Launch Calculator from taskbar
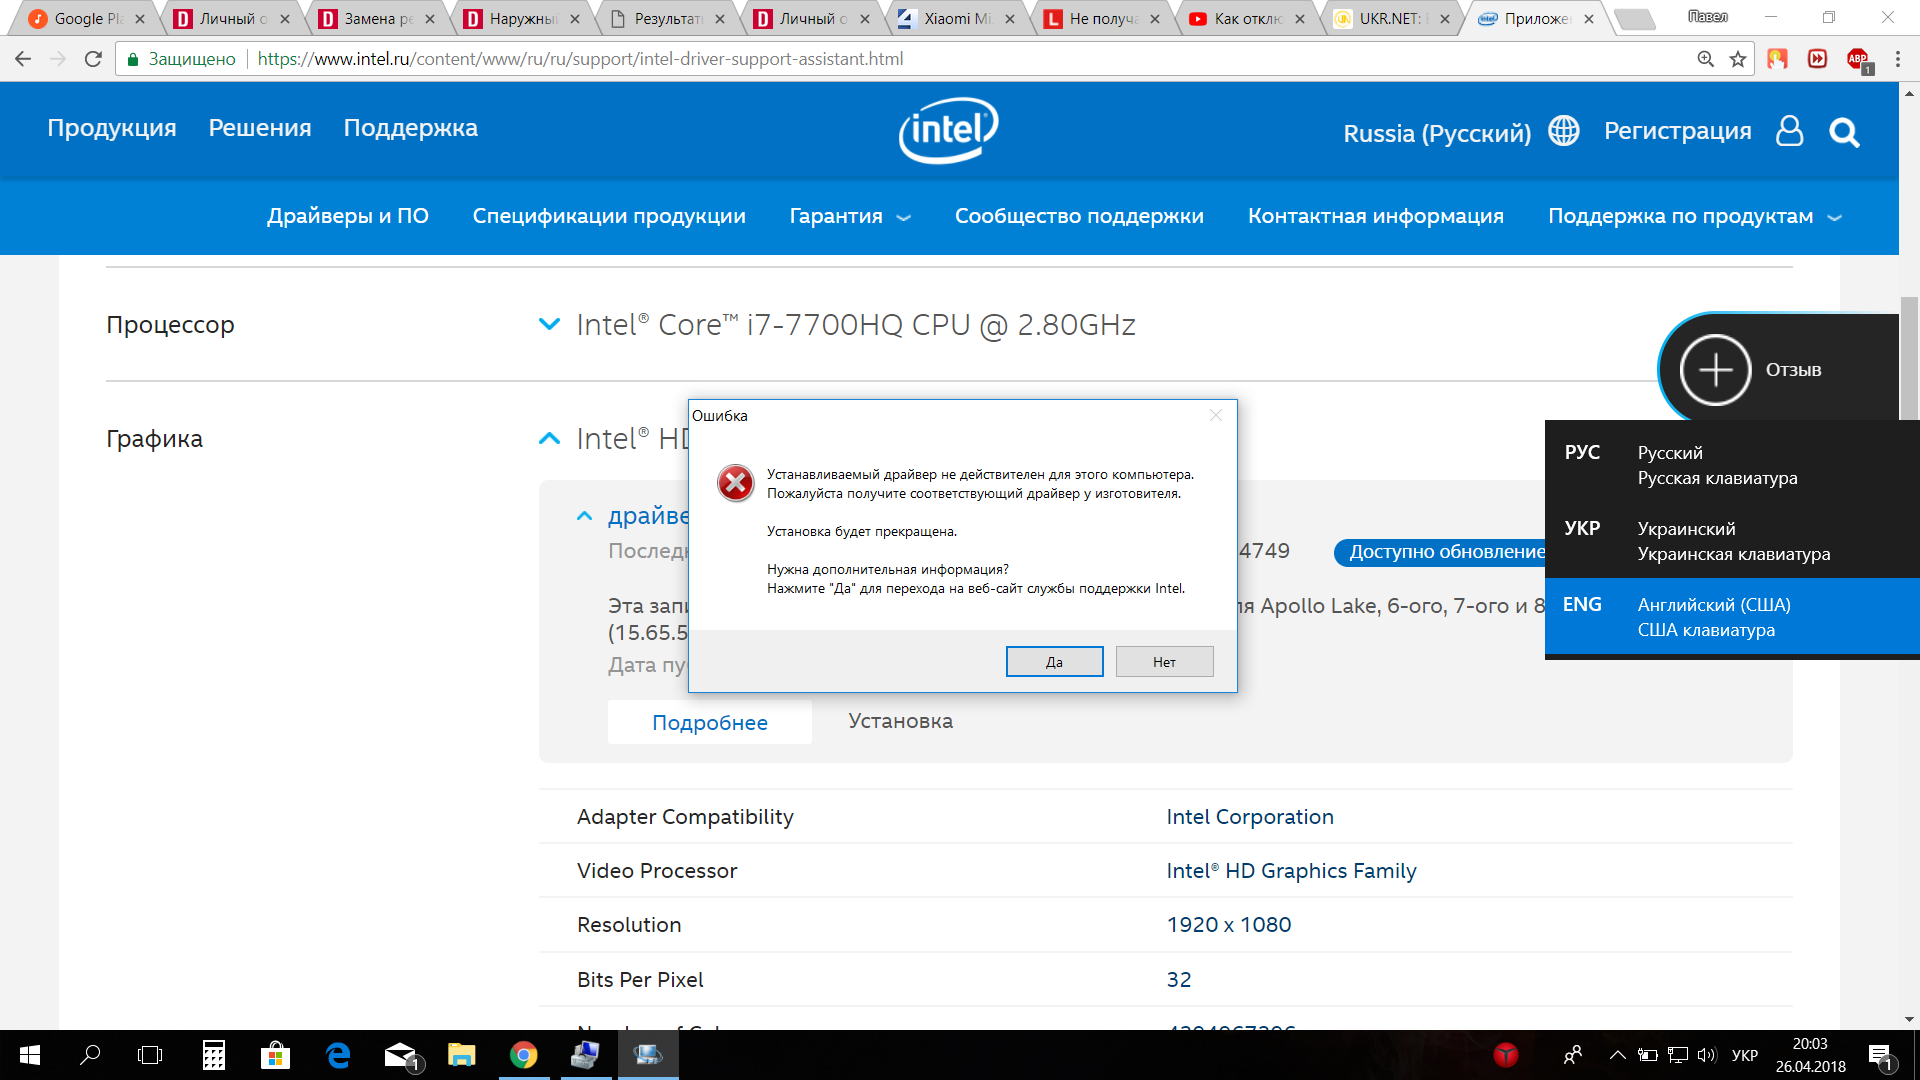 pyautogui.click(x=213, y=1055)
